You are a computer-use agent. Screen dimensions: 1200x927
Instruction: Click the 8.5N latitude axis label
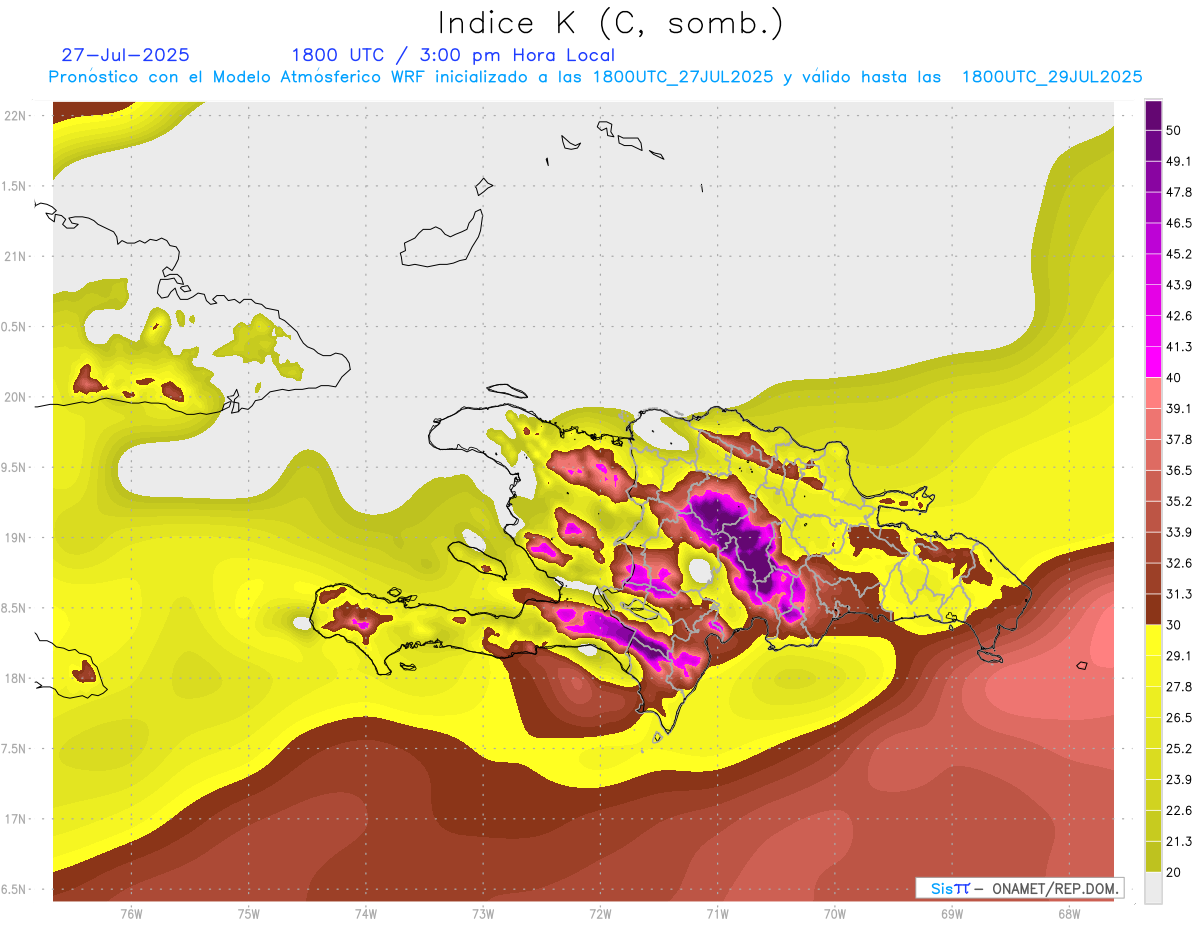pos(14,608)
